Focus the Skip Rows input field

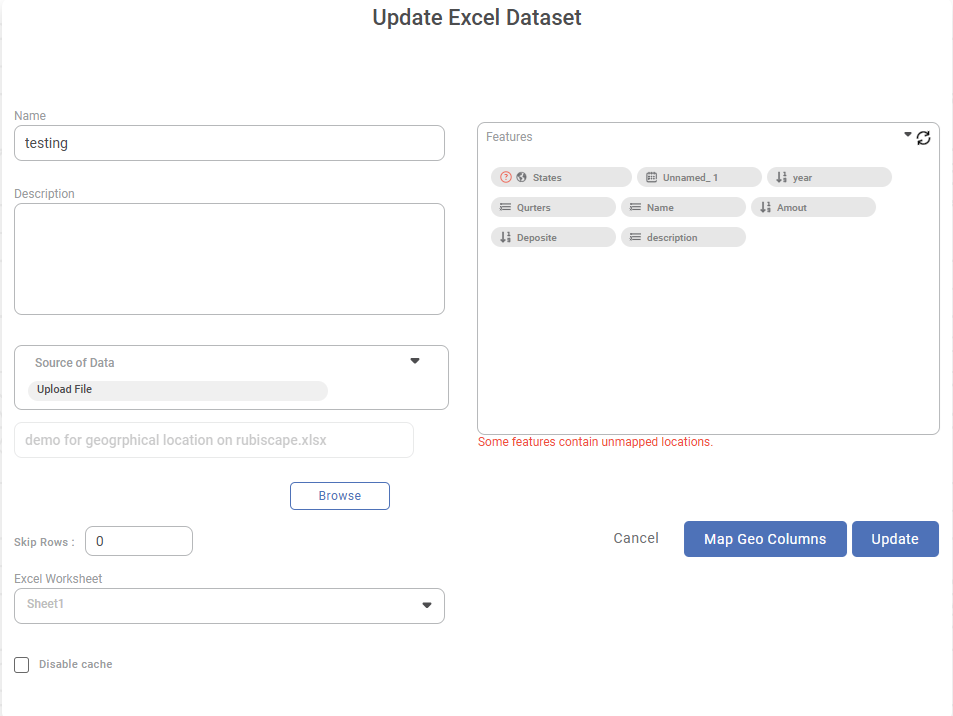click(139, 541)
